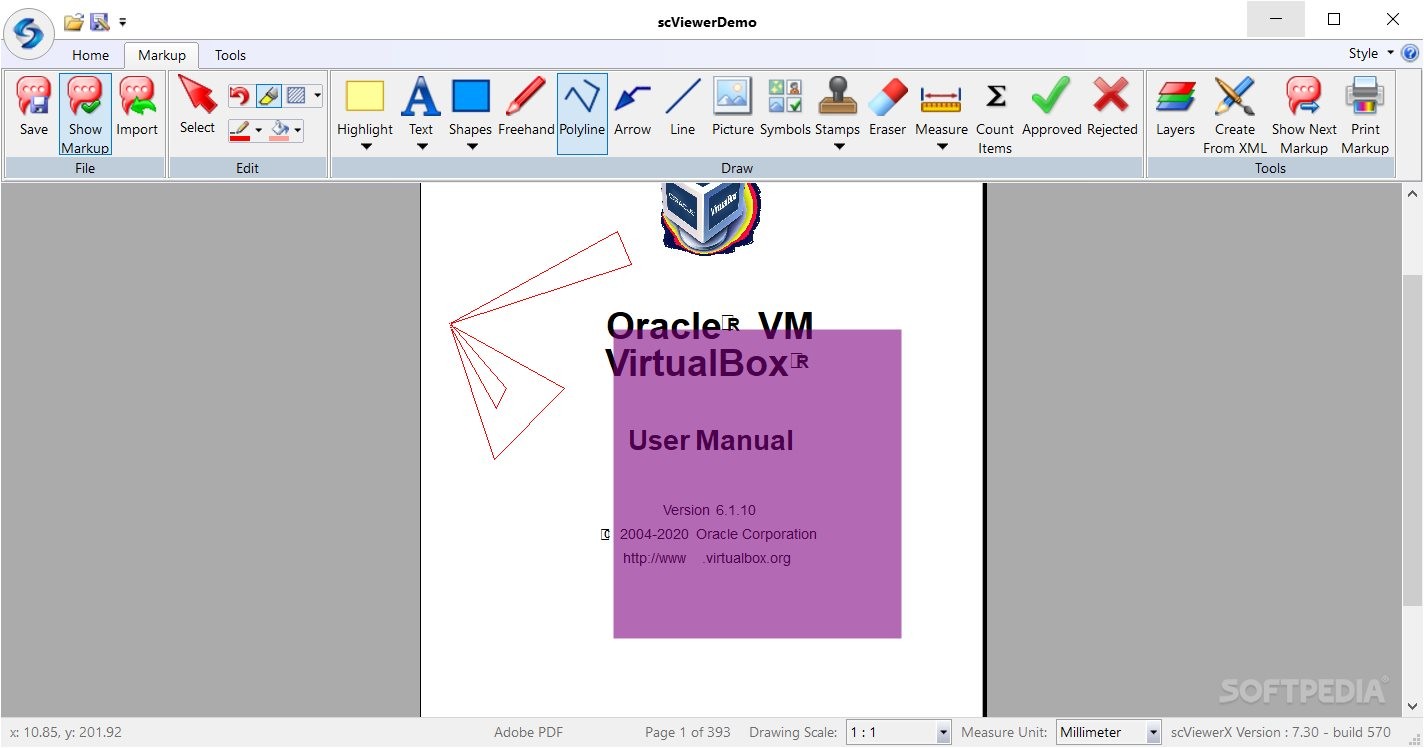Click the vertical scrollbar up arrow
Screen dimensions: 1424x748
point(1412,194)
